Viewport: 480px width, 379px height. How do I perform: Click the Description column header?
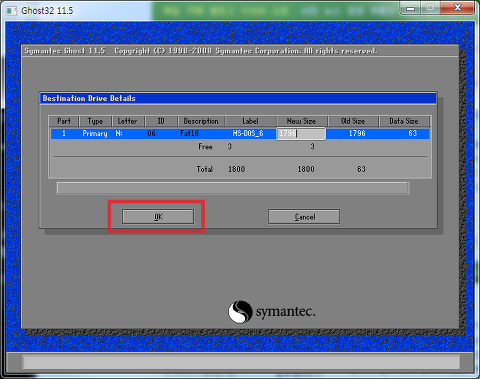pos(201,121)
